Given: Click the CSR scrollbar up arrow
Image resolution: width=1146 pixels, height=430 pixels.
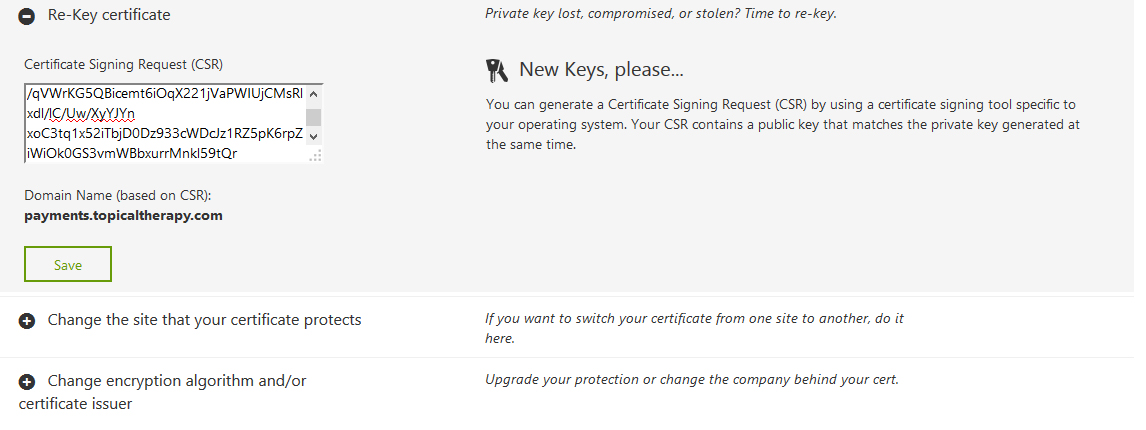Looking at the screenshot, I should click(314, 94).
